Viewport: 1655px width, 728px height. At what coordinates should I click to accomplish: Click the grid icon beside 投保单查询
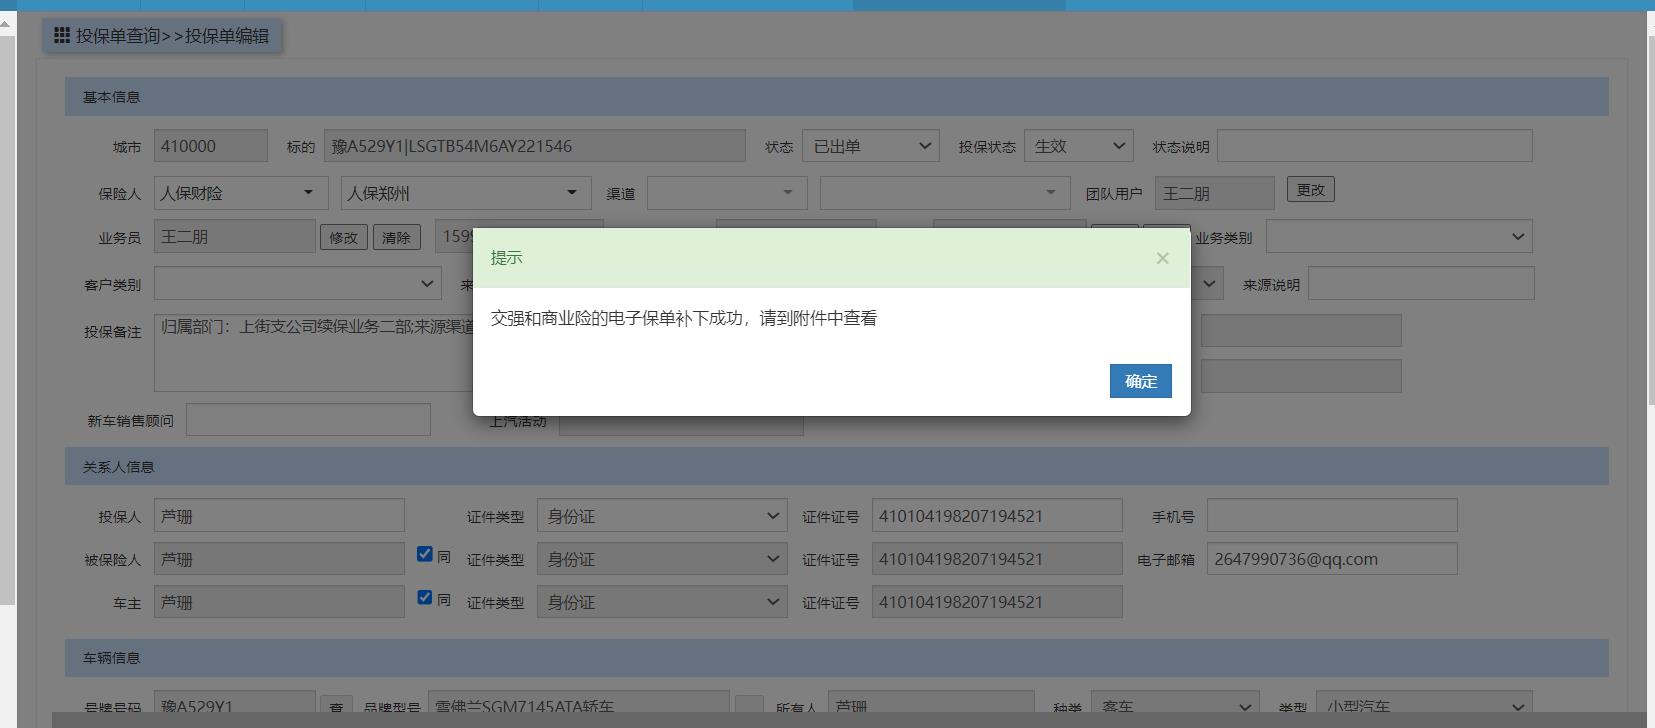pos(62,36)
